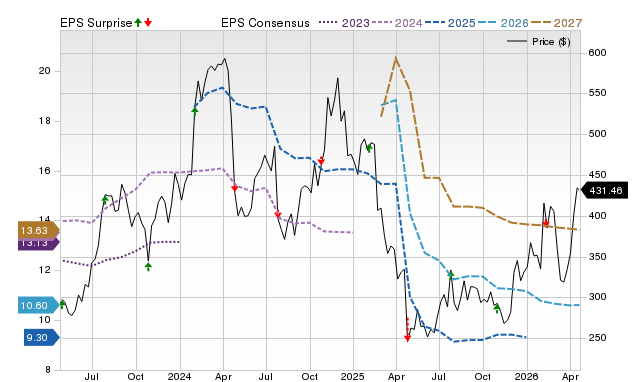
Task: Click the 12 label on left axis
Action: tap(44, 270)
